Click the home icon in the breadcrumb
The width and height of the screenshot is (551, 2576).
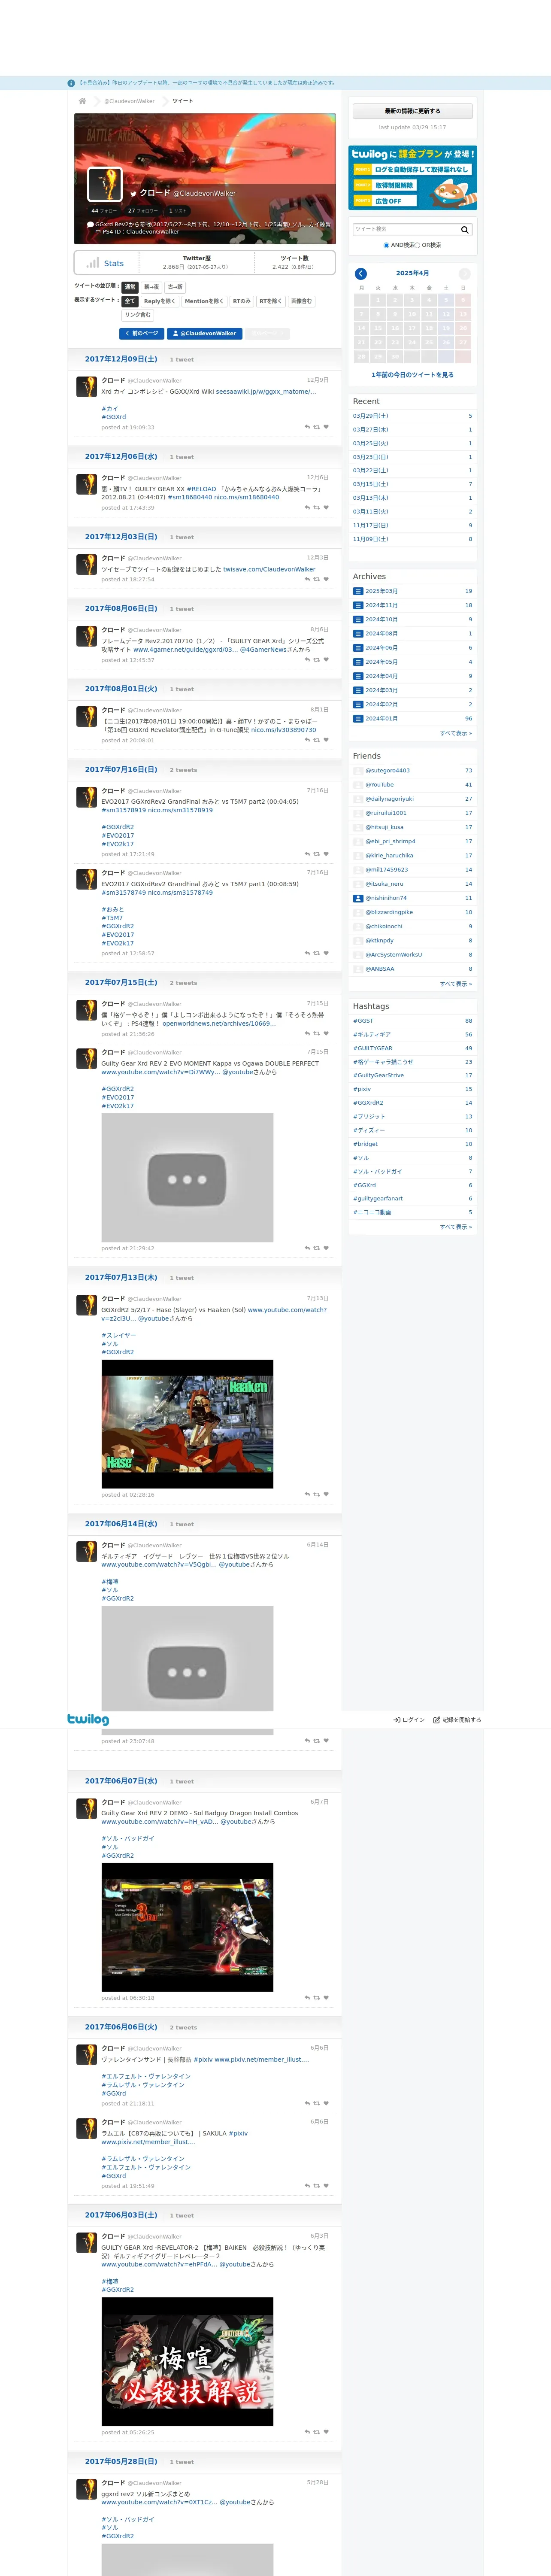(83, 101)
